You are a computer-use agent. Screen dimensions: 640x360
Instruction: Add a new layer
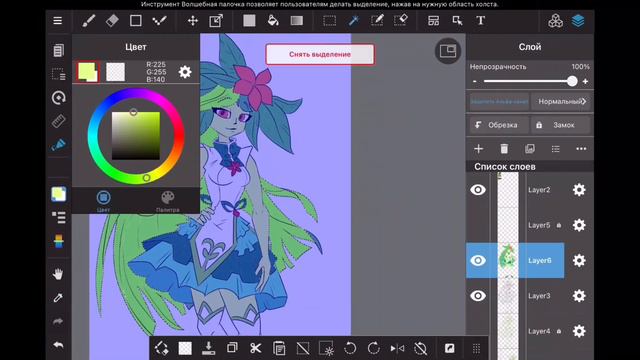(x=478, y=149)
